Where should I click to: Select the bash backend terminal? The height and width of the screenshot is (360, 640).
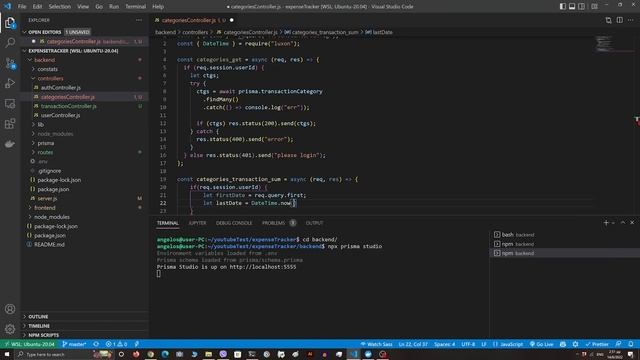pos(564,235)
